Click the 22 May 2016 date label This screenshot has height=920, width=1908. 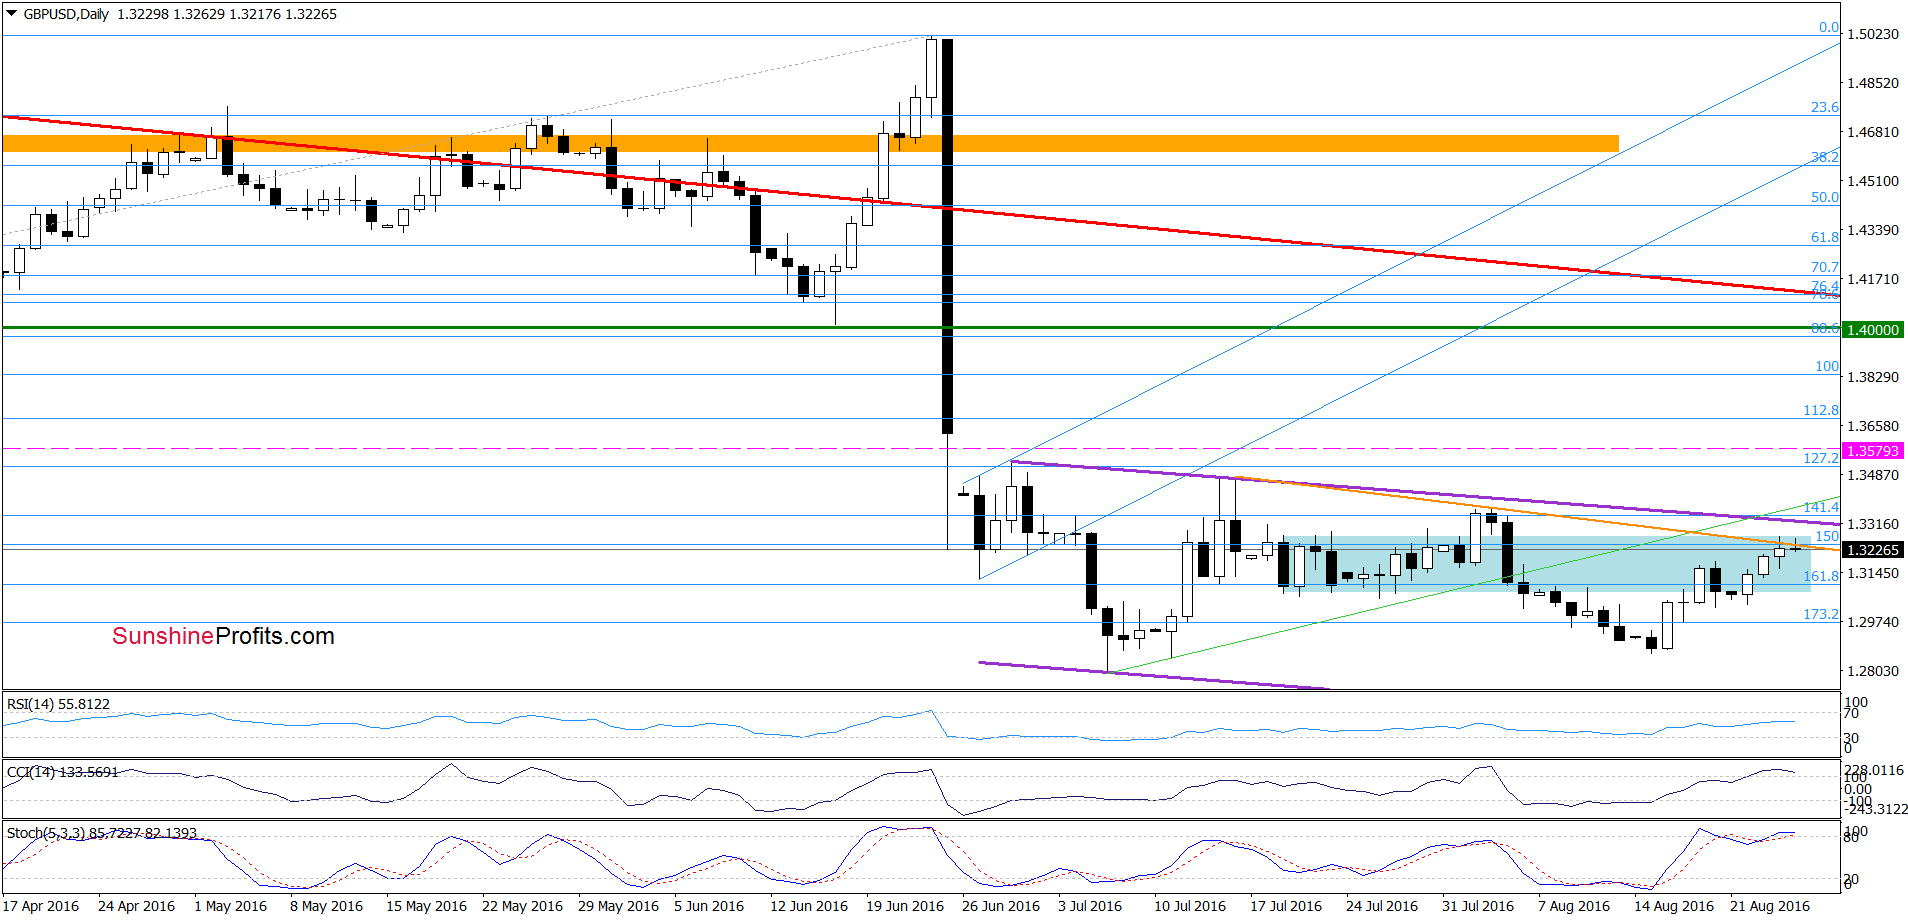[x=523, y=906]
